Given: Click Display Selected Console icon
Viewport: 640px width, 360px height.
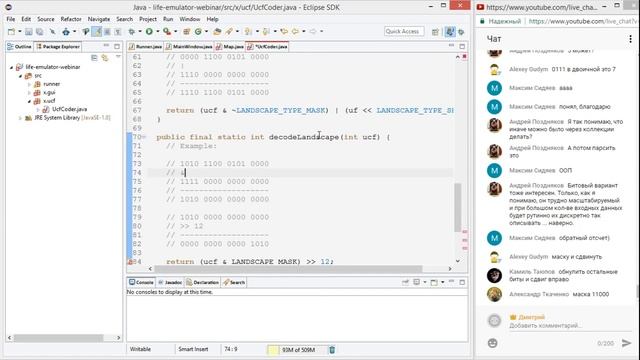Looking at the screenshot, I should 416,282.
